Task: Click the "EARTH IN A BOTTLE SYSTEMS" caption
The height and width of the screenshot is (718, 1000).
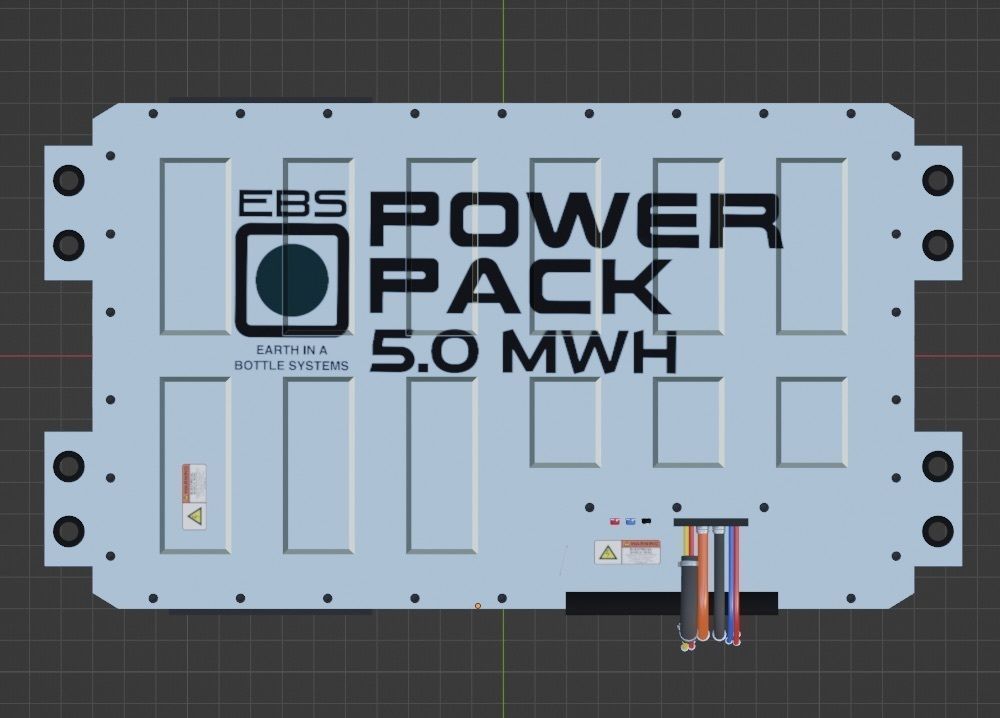Action: coord(291,358)
